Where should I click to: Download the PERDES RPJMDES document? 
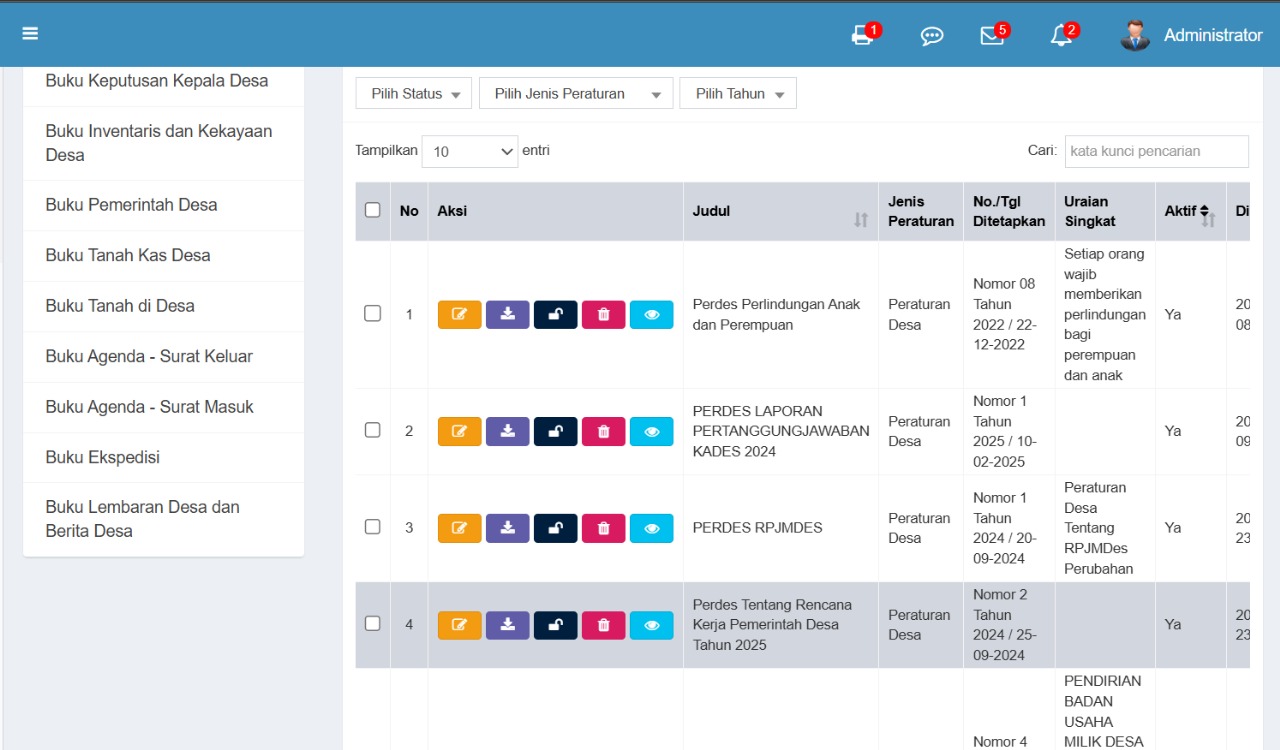(507, 528)
